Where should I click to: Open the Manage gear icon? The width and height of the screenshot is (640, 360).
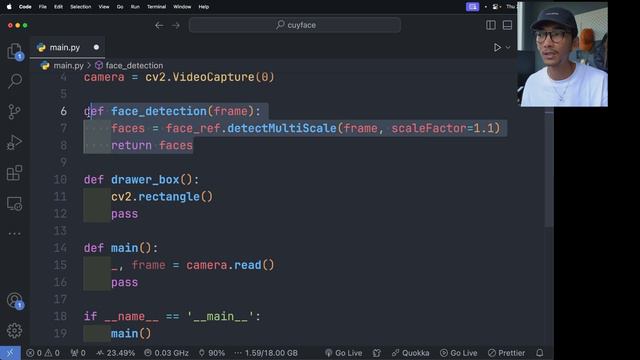14,331
